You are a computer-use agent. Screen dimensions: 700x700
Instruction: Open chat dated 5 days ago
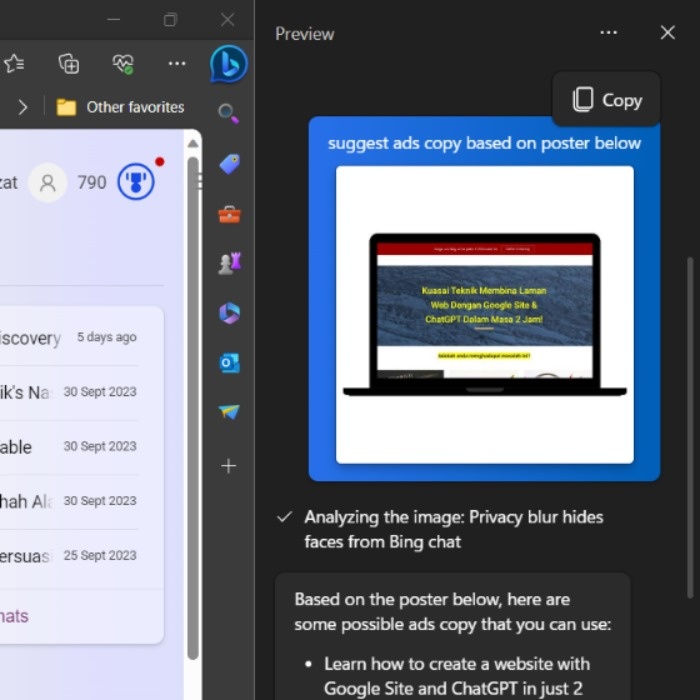pos(68,338)
